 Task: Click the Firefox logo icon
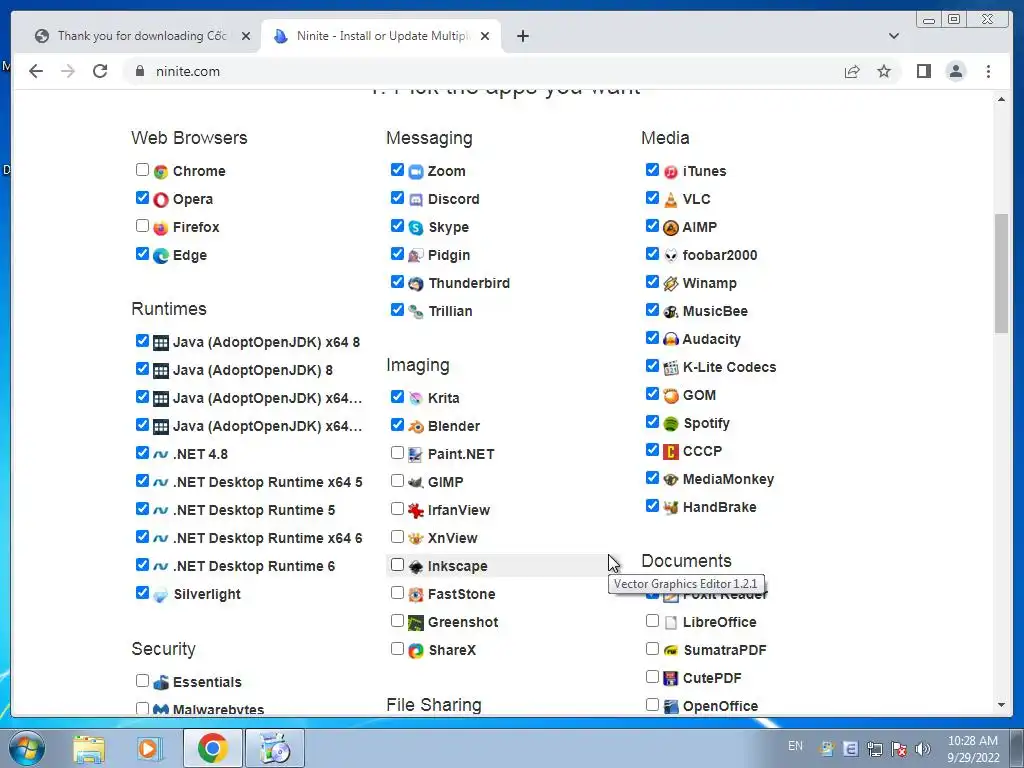click(161, 228)
